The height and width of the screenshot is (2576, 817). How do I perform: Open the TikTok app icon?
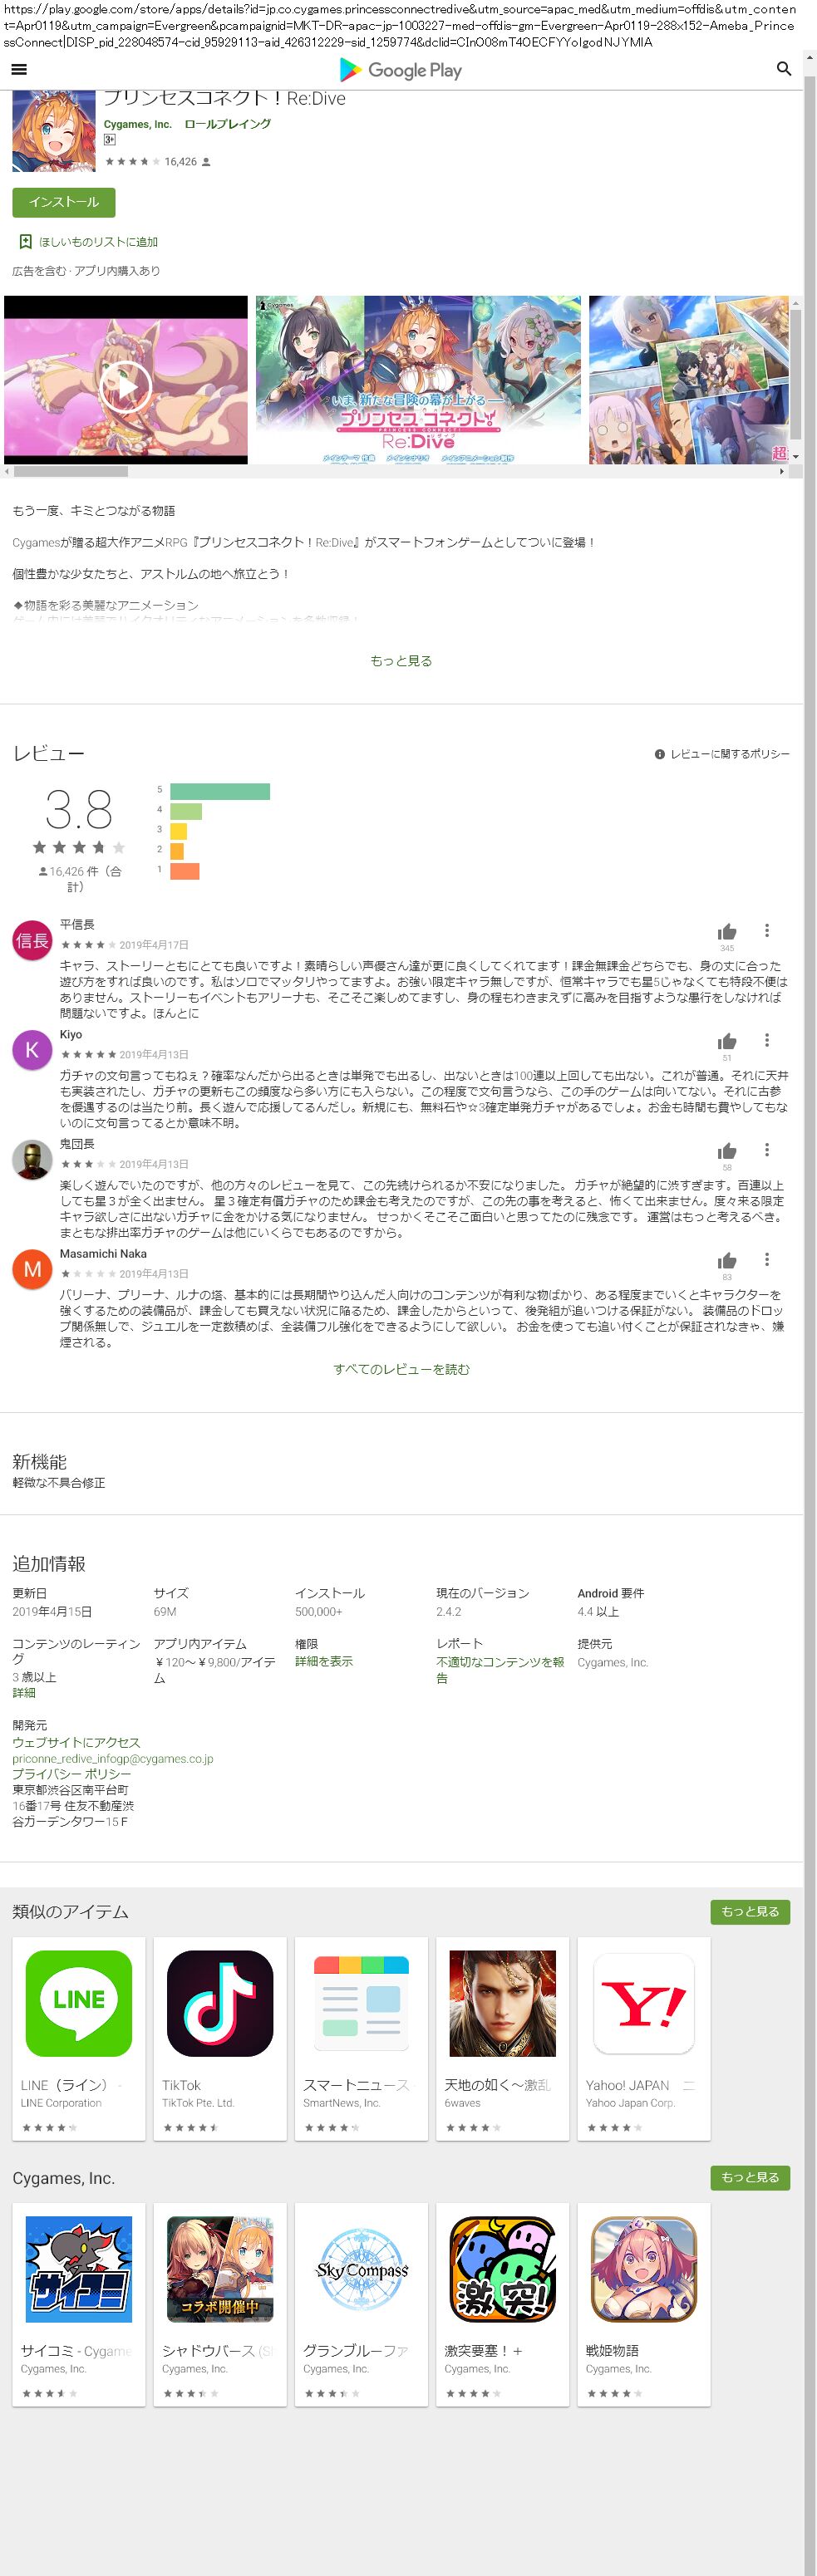coord(219,2003)
